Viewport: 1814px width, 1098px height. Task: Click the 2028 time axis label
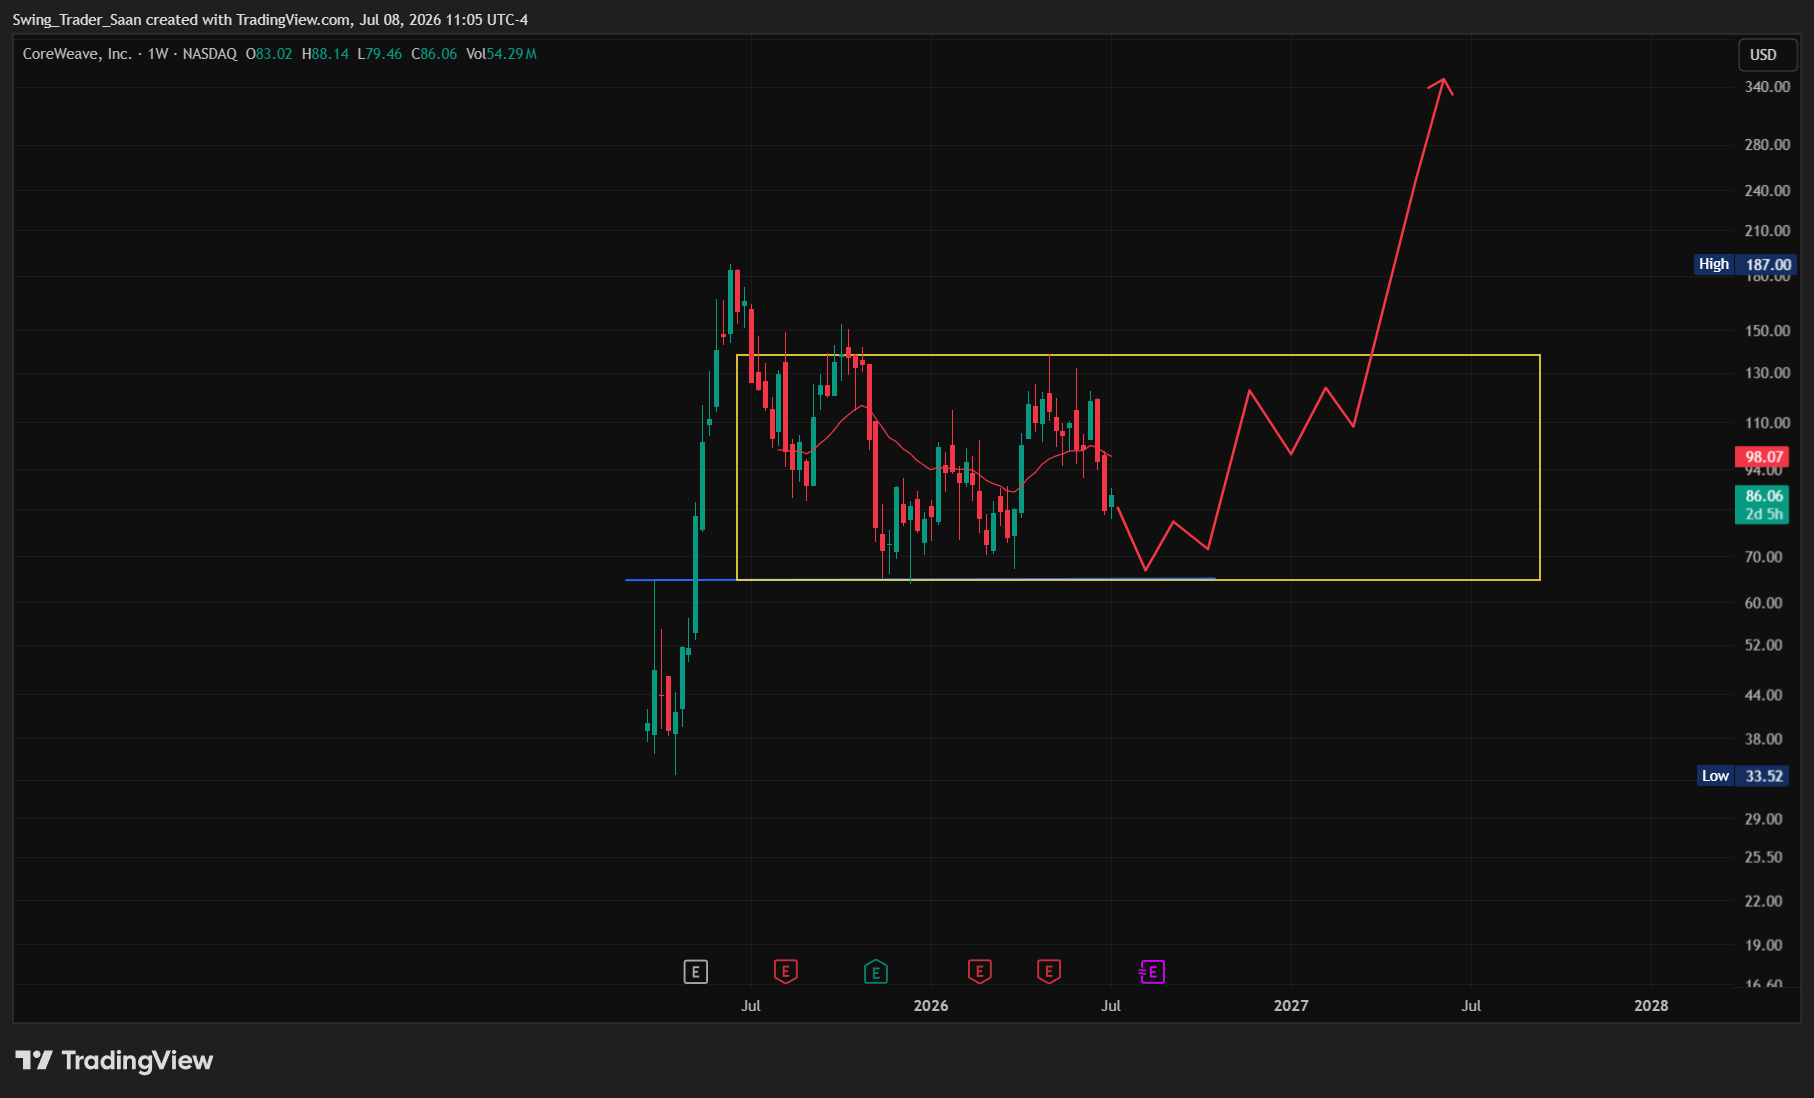[x=1650, y=1006]
